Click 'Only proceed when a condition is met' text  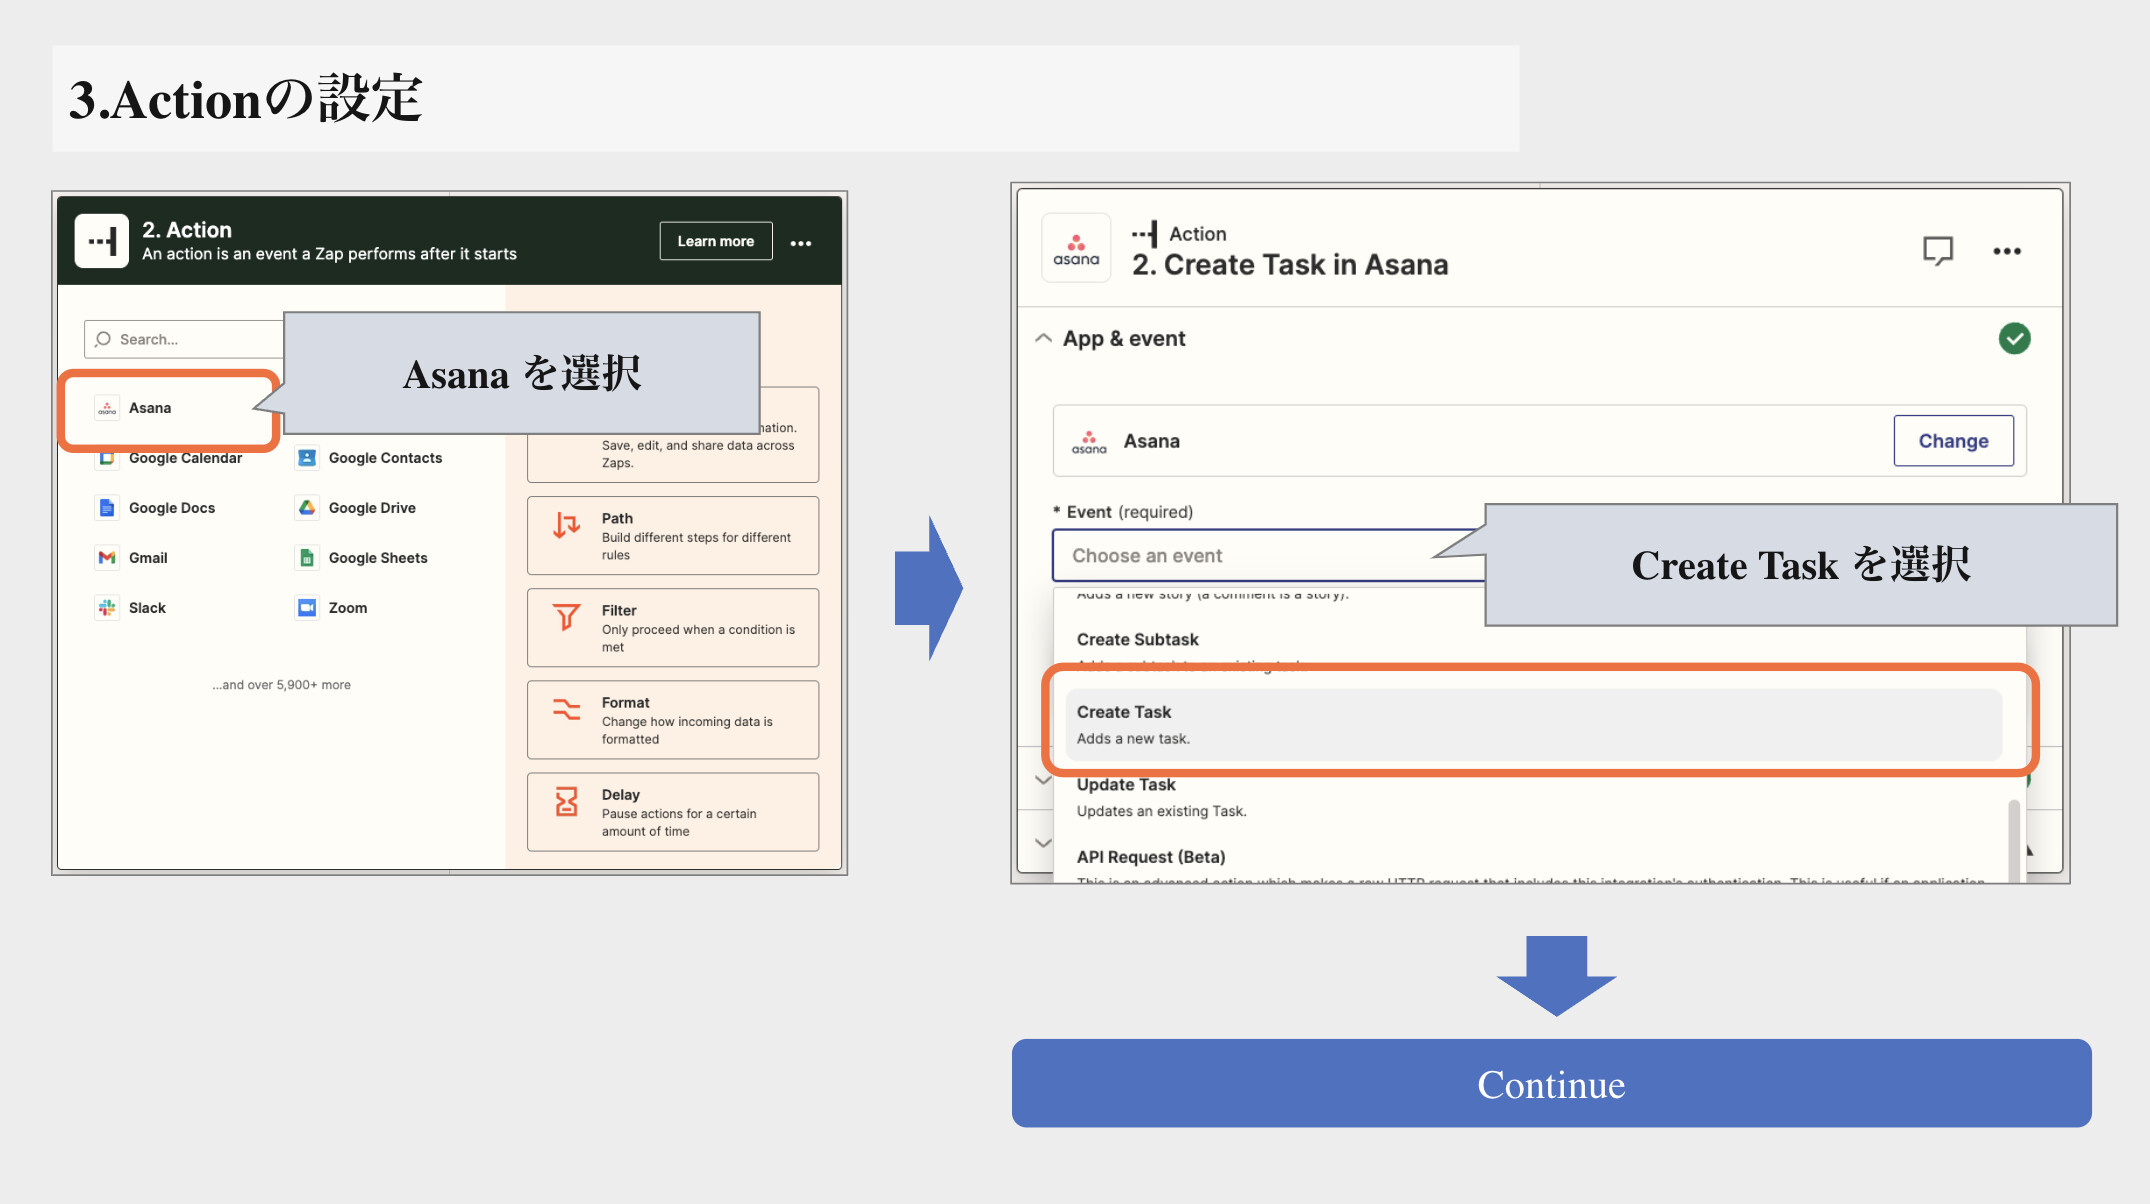coord(698,638)
